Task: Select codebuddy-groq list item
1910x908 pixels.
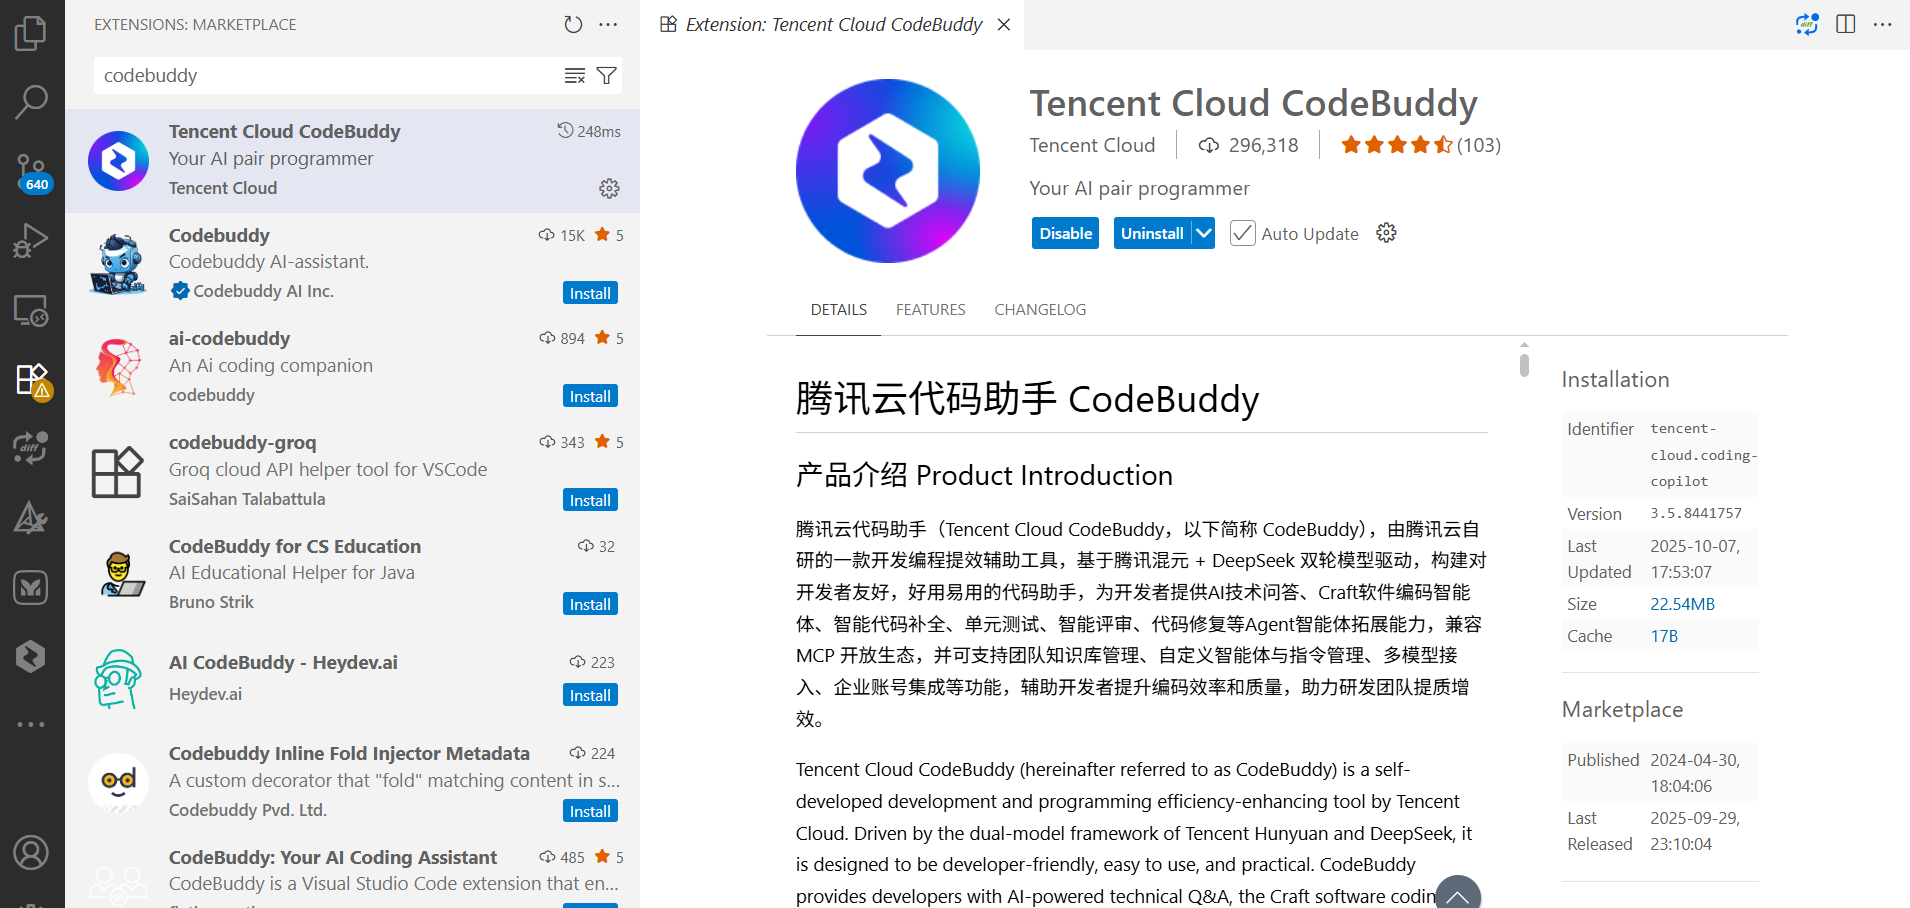Action: (x=352, y=471)
